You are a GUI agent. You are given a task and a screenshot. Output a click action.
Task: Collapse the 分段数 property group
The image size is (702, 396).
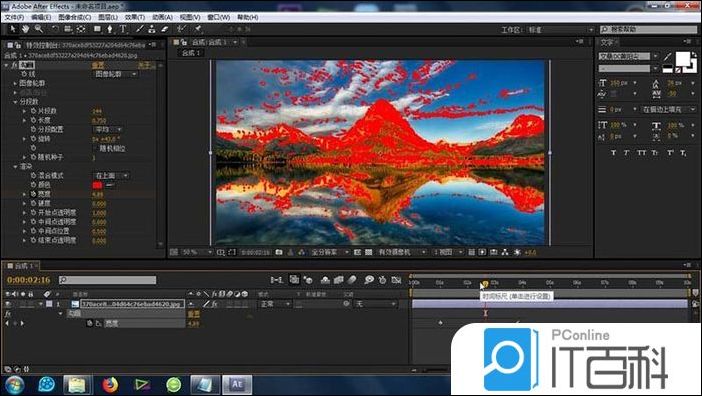coord(15,102)
